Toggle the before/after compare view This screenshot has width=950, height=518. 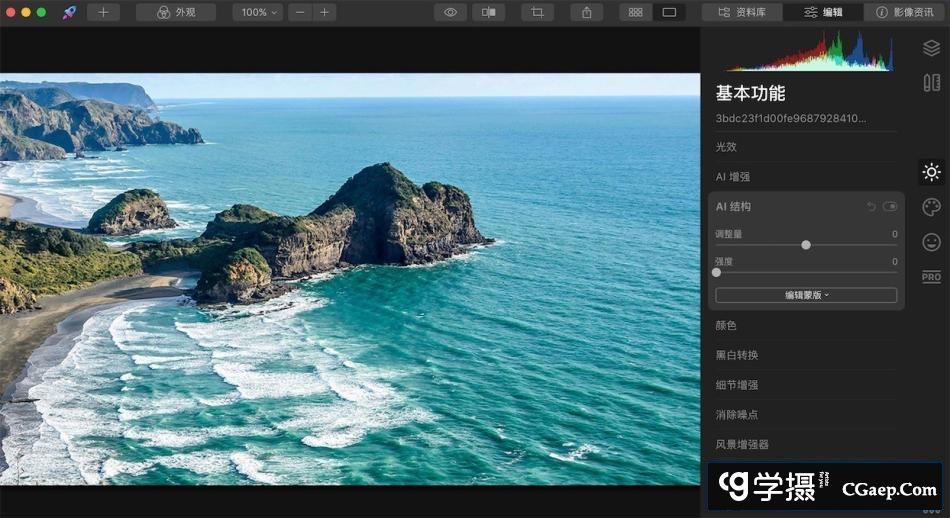489,12
